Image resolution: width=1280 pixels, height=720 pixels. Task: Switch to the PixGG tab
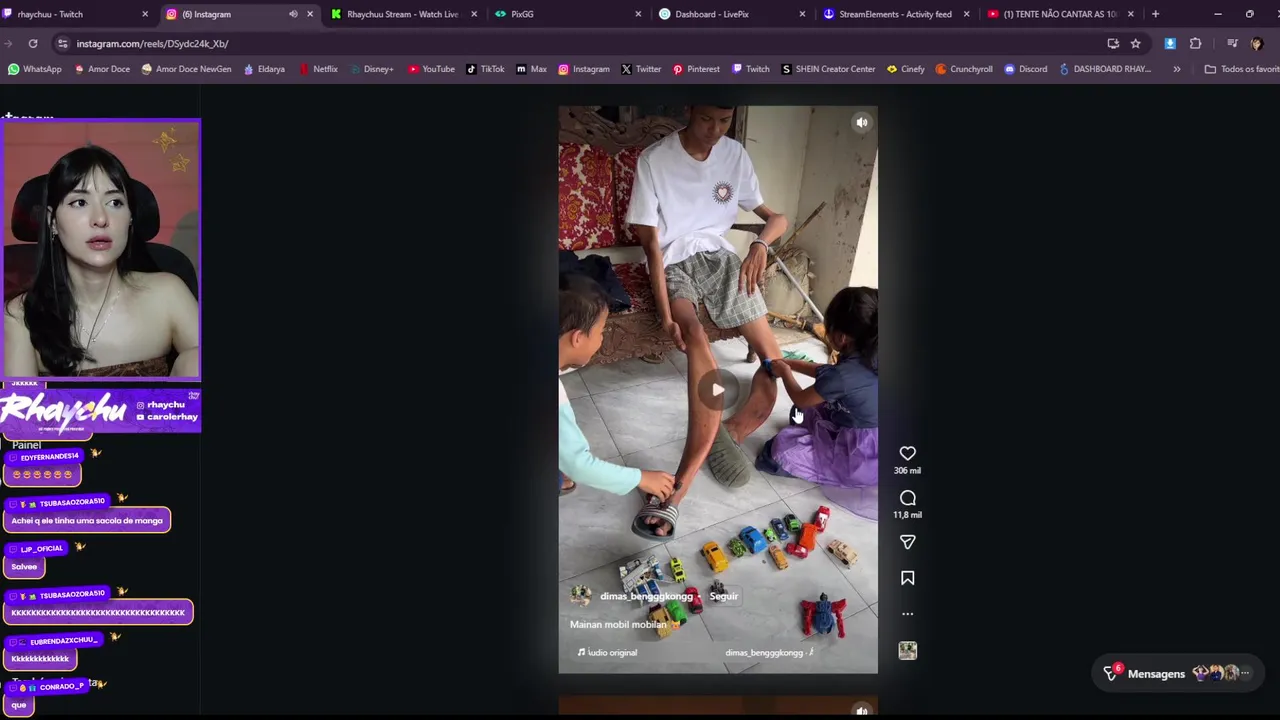pyautogui.click(x=567, y=14)
